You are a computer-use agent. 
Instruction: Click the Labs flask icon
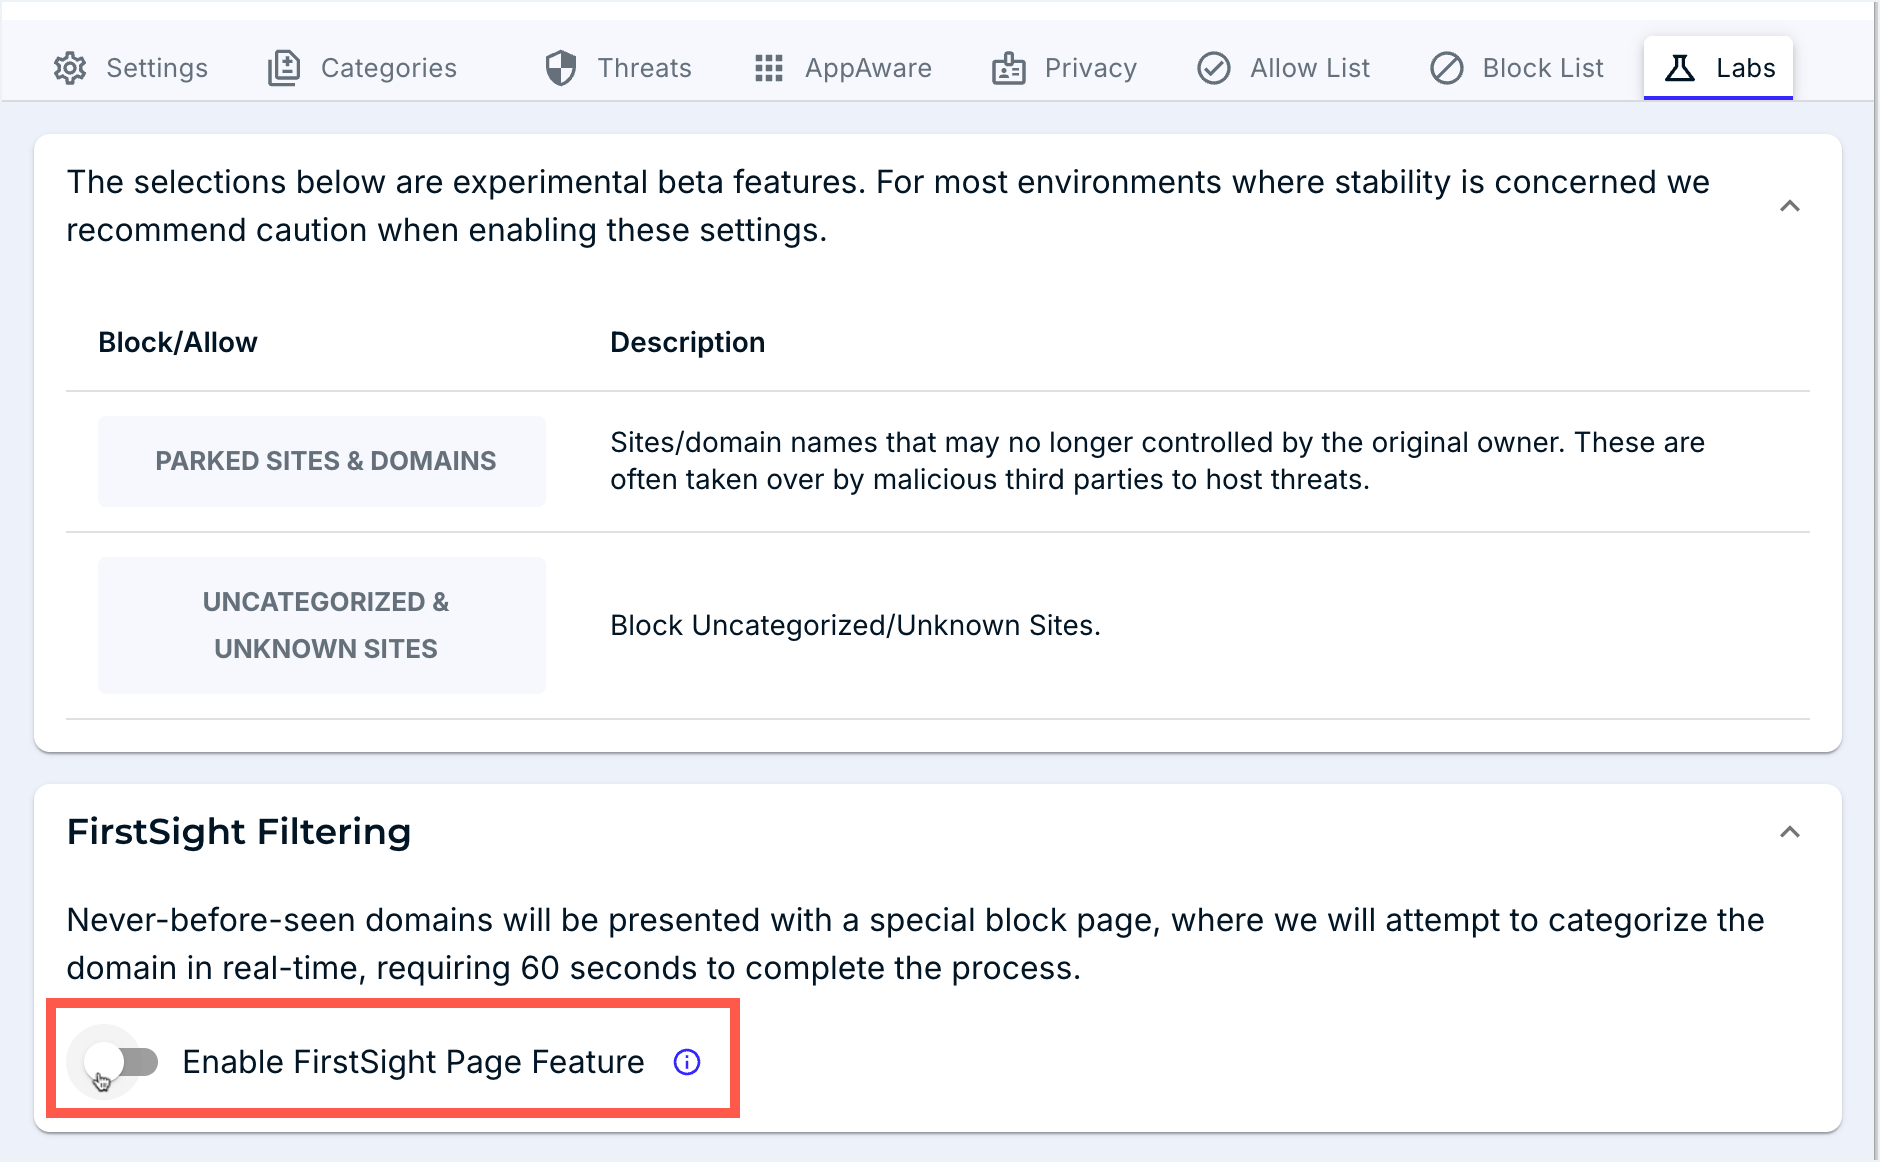point(1679,68)
